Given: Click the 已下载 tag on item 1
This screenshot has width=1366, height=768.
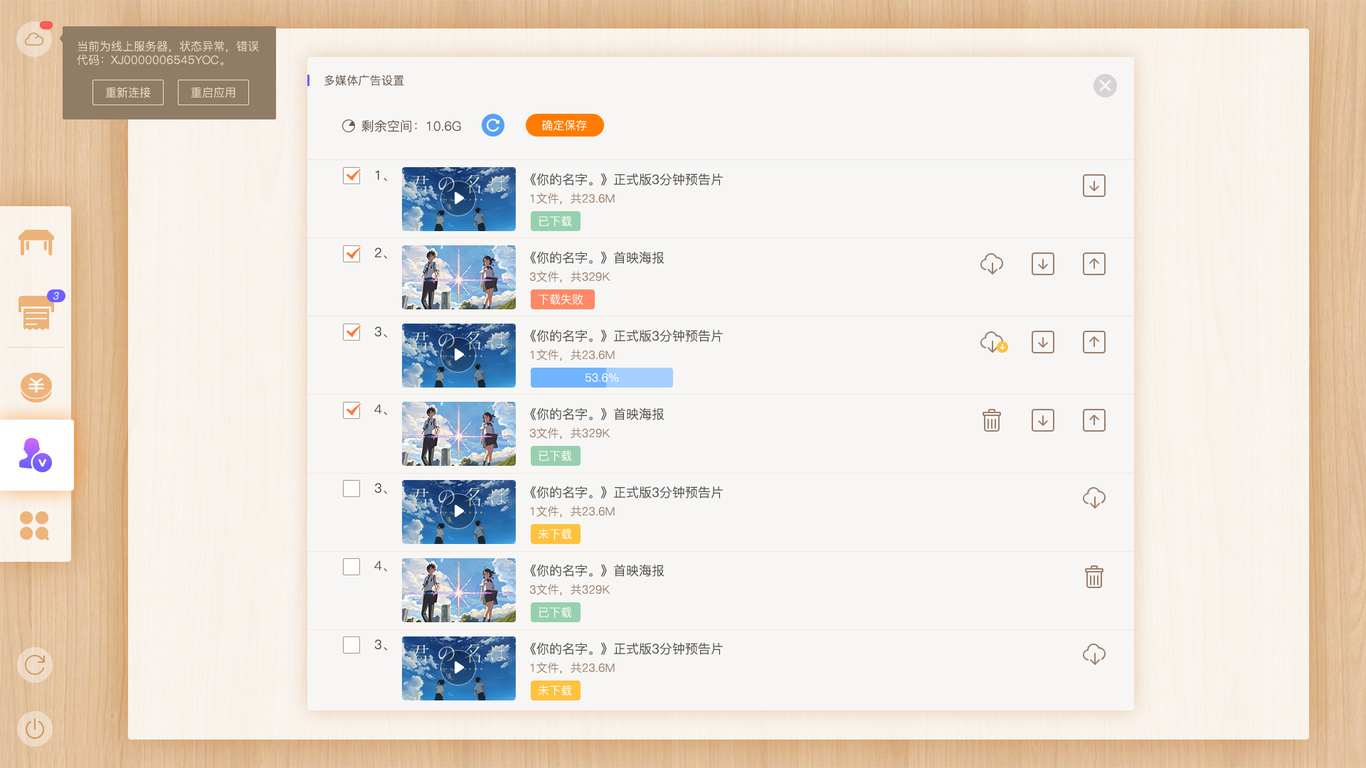Looking at the screenshot, I should pyautogui.click(x=555, y=221).
